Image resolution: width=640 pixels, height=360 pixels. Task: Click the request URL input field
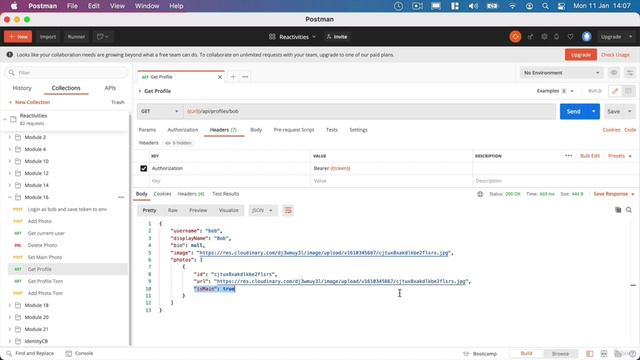click(x=370, y=111)
